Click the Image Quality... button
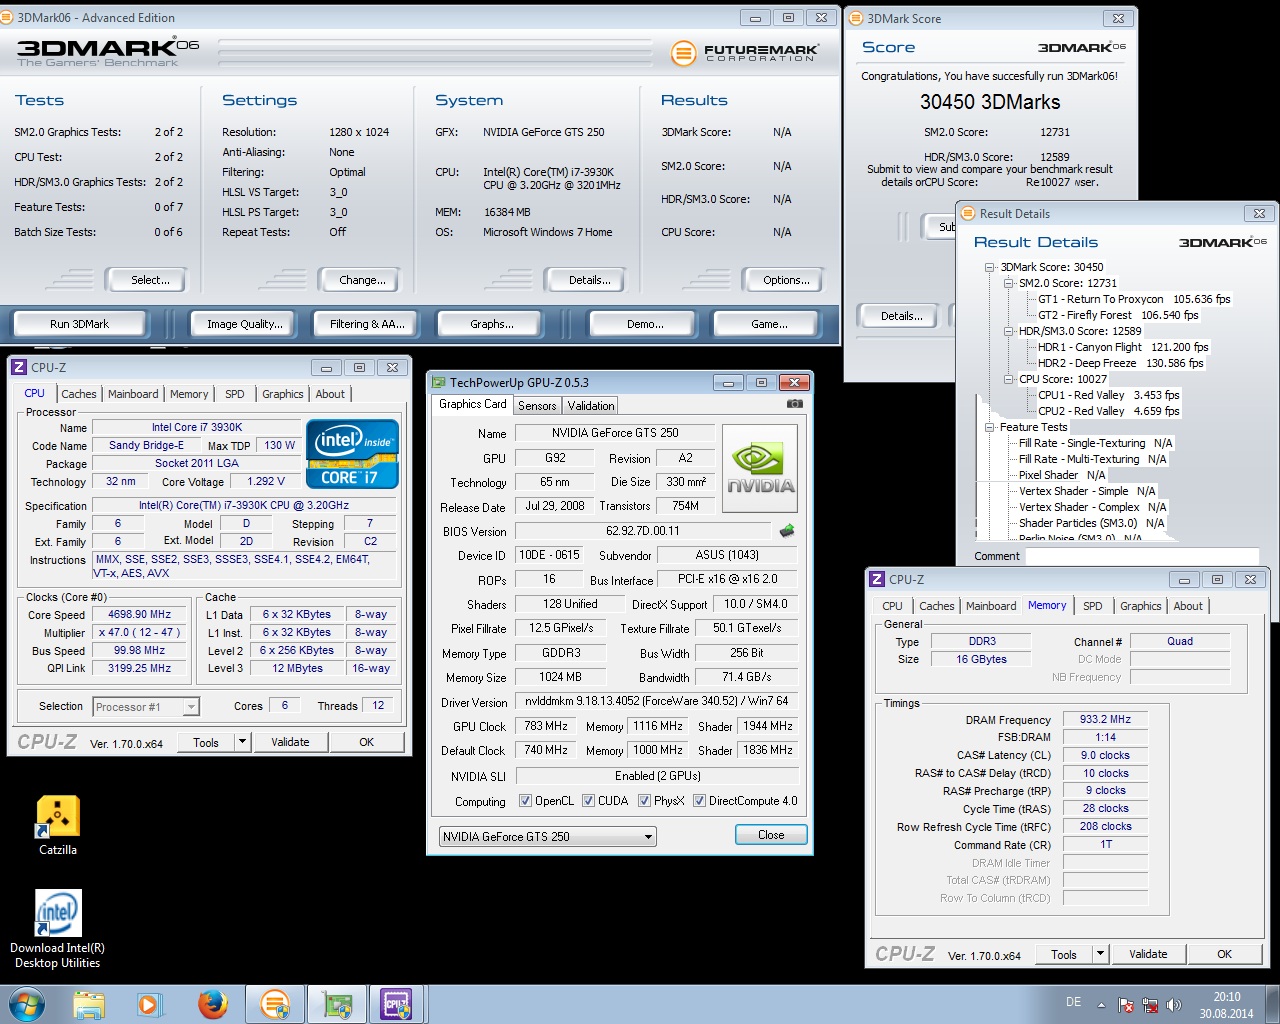 pyautogui.click(x=245, y=324)
